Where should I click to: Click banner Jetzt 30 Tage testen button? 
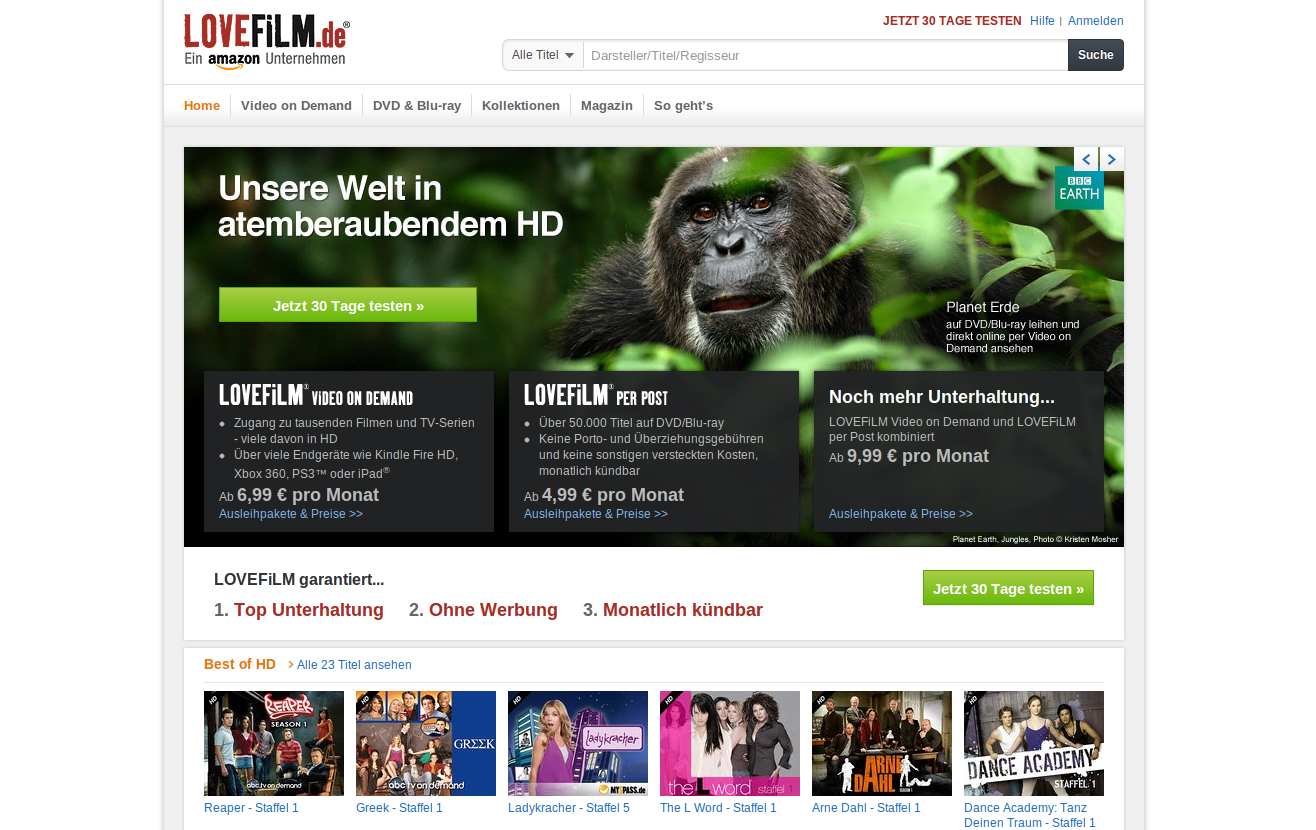(x=348, y=305)
